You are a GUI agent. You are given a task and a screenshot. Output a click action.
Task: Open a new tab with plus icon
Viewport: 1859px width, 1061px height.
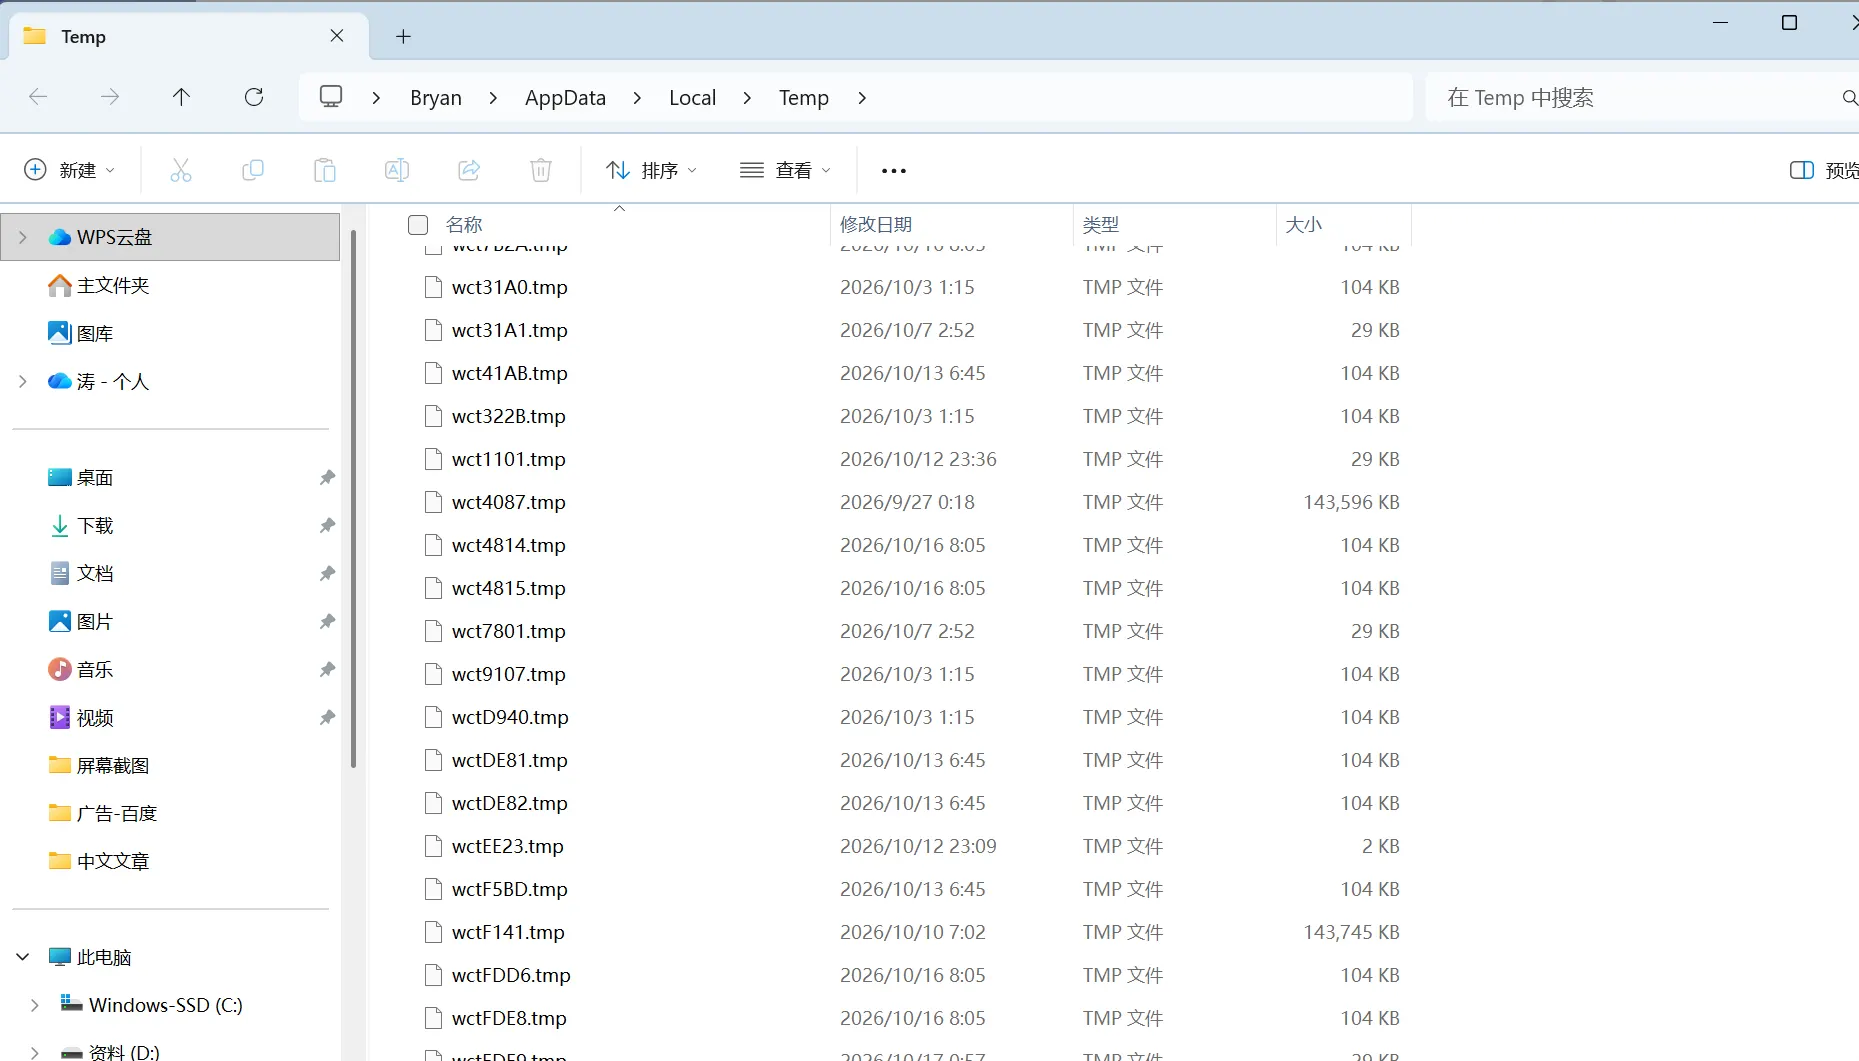click(x=403, y=37)
